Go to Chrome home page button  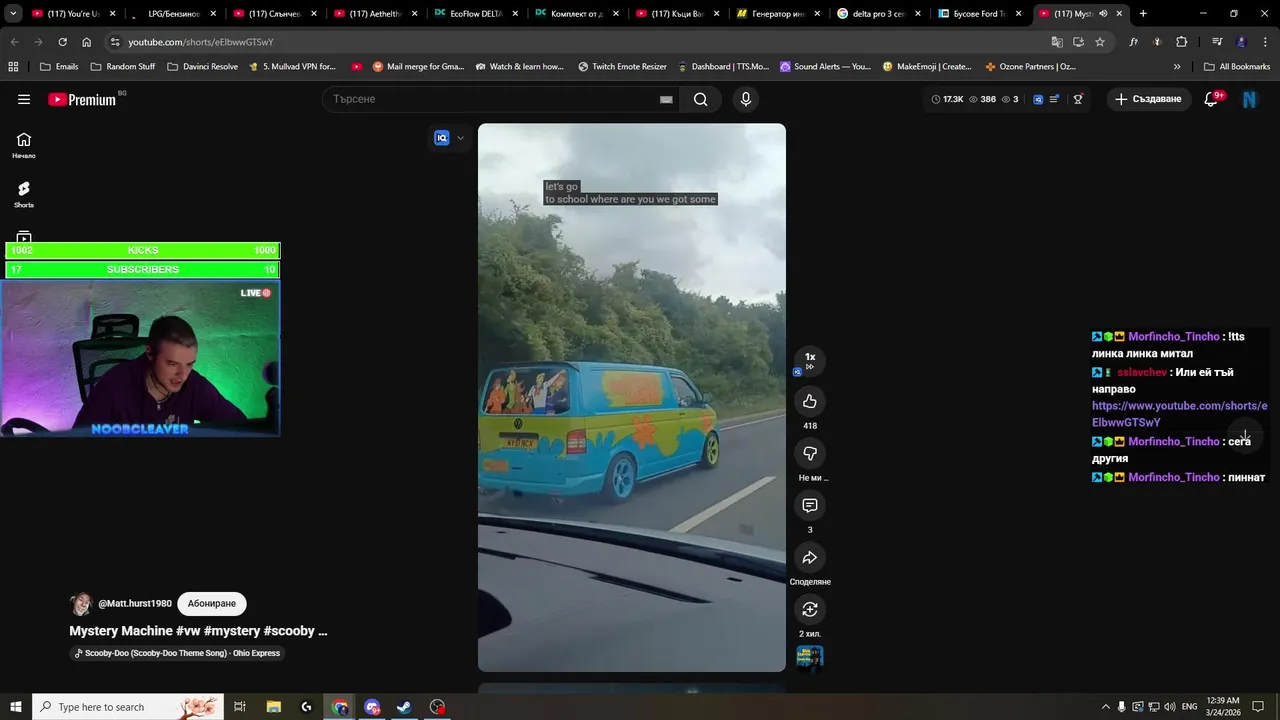point(86,42)
